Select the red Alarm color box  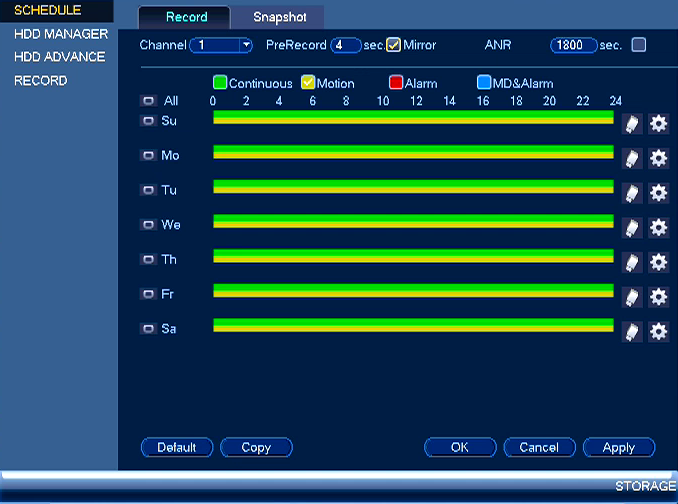tap(396, 82)
